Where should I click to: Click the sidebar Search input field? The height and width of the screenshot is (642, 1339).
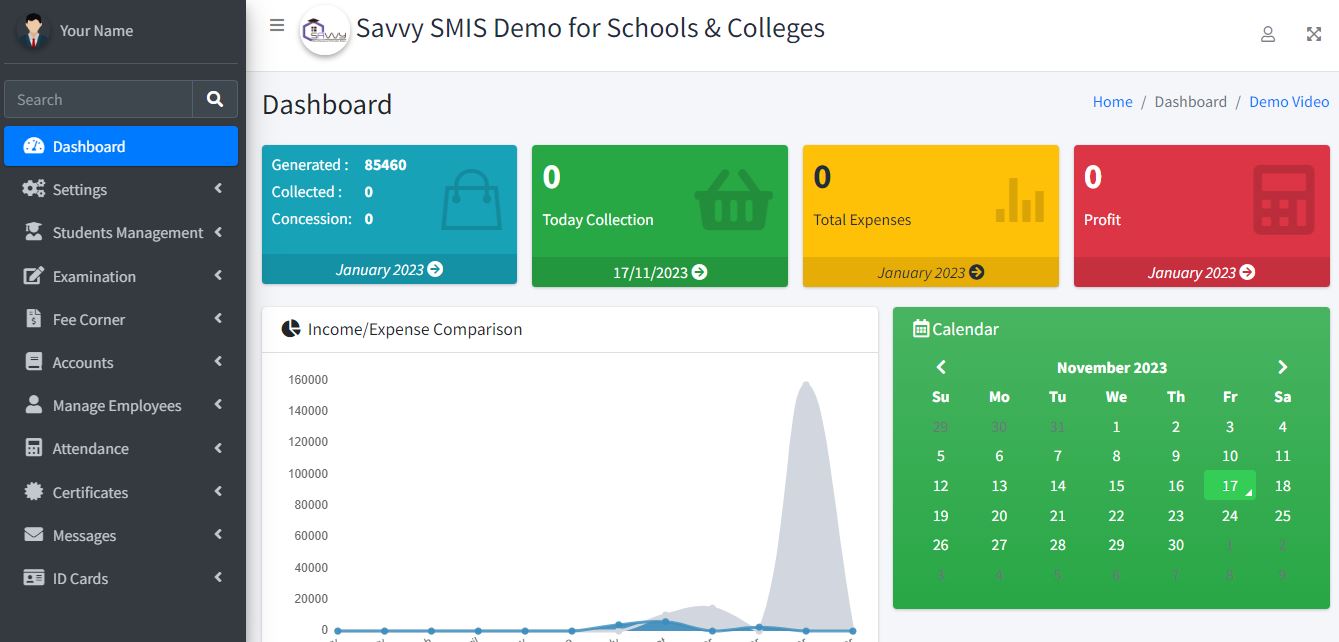pos(99,99)
